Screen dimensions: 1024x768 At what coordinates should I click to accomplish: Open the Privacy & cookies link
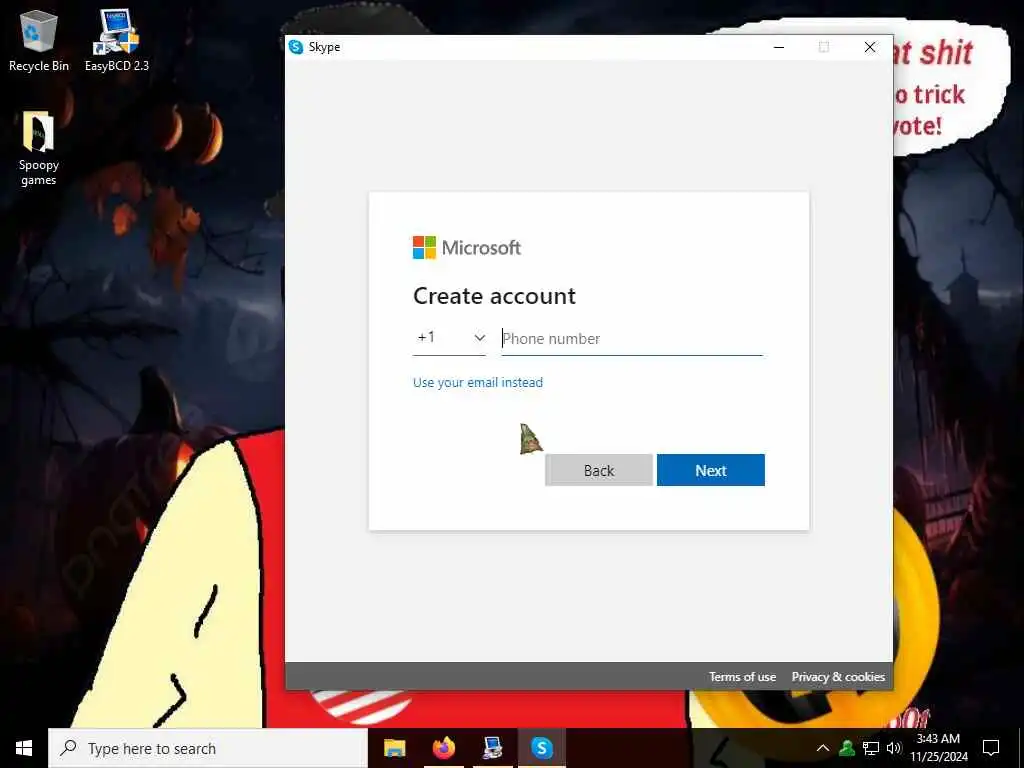tap(838, 677)
